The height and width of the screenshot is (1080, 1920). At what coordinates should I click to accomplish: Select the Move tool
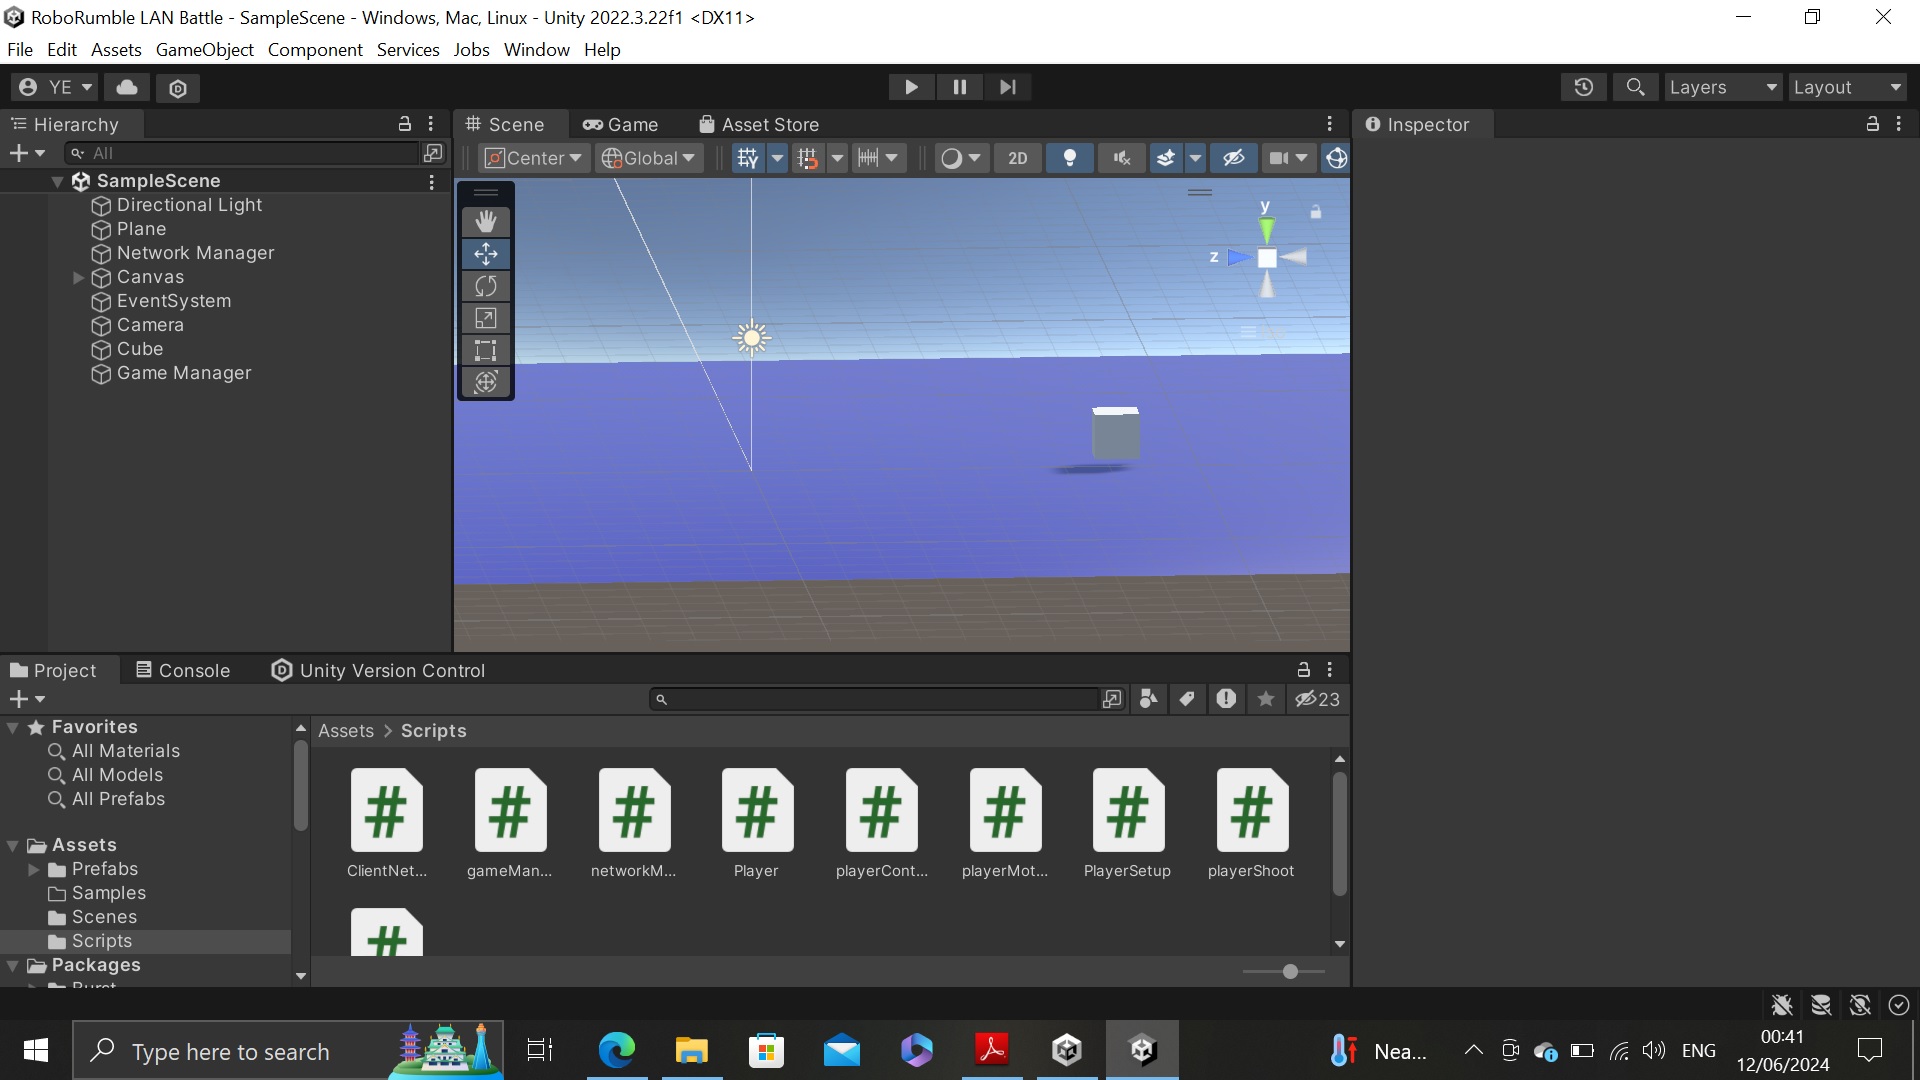486,253
